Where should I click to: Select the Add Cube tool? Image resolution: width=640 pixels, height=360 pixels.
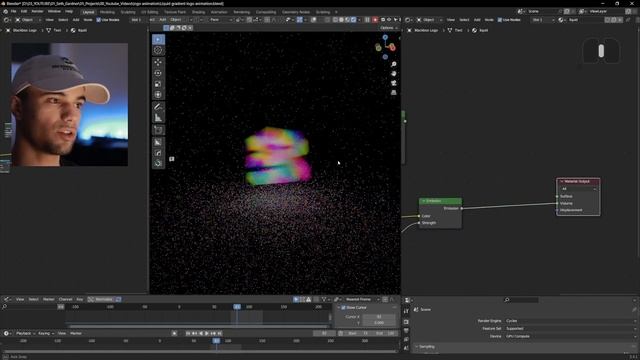(158, 130)
